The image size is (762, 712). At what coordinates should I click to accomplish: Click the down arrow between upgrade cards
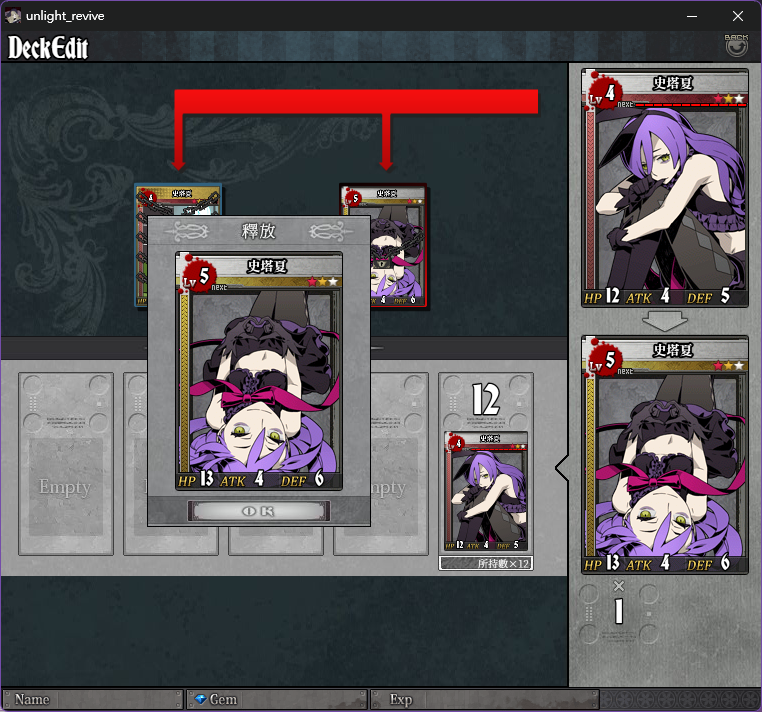tap(664, 321)
